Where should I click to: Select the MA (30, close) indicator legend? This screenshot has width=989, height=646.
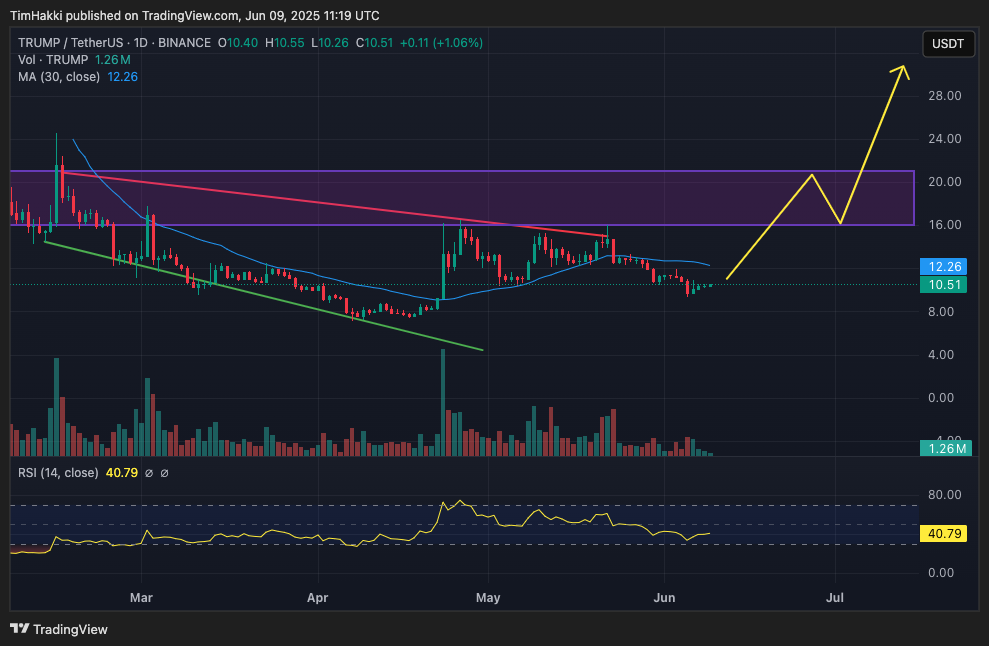tap(59, 77)
